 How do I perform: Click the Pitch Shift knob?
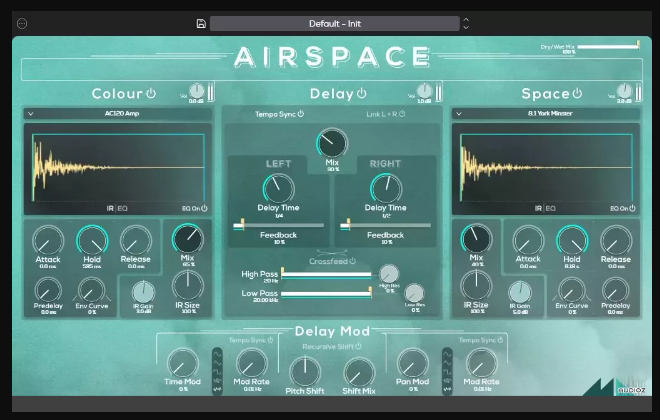pos(305,372)
